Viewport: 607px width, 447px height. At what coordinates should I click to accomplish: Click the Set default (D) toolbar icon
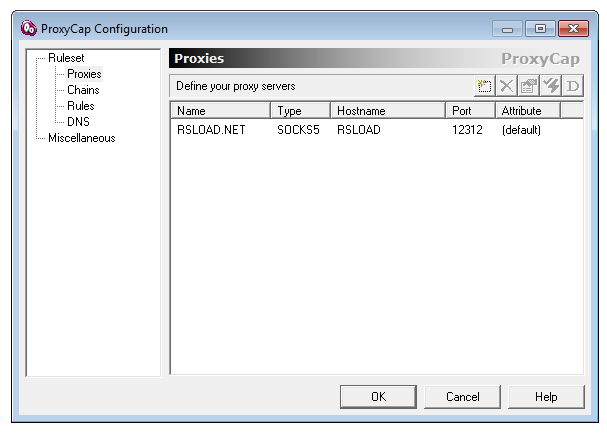[x=573, y=86]
